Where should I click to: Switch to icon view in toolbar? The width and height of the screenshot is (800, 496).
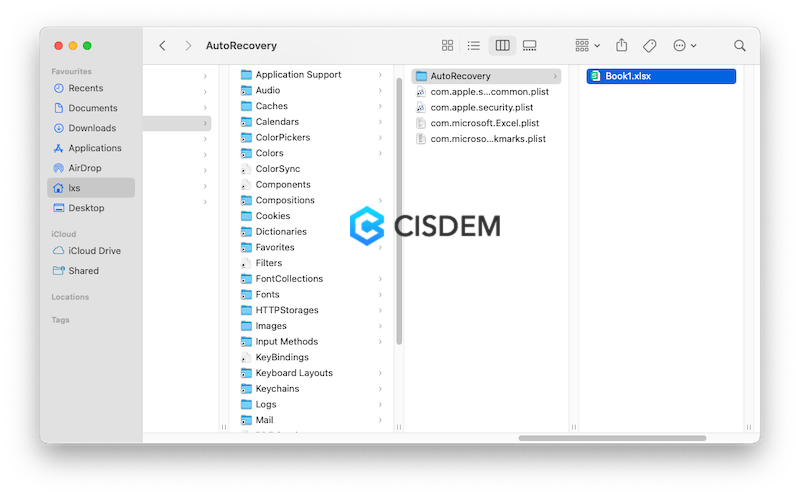click(x=448, y=46)
